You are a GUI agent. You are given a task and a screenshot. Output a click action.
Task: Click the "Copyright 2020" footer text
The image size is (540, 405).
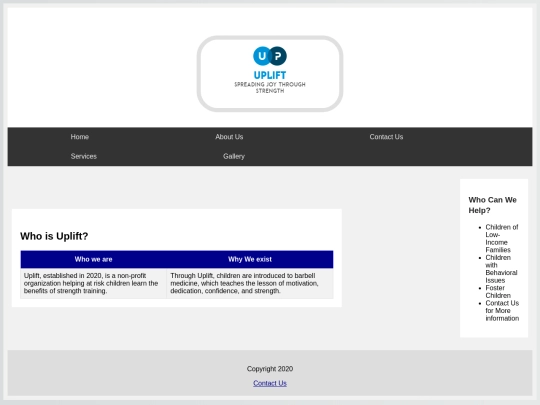pos(270,369)
